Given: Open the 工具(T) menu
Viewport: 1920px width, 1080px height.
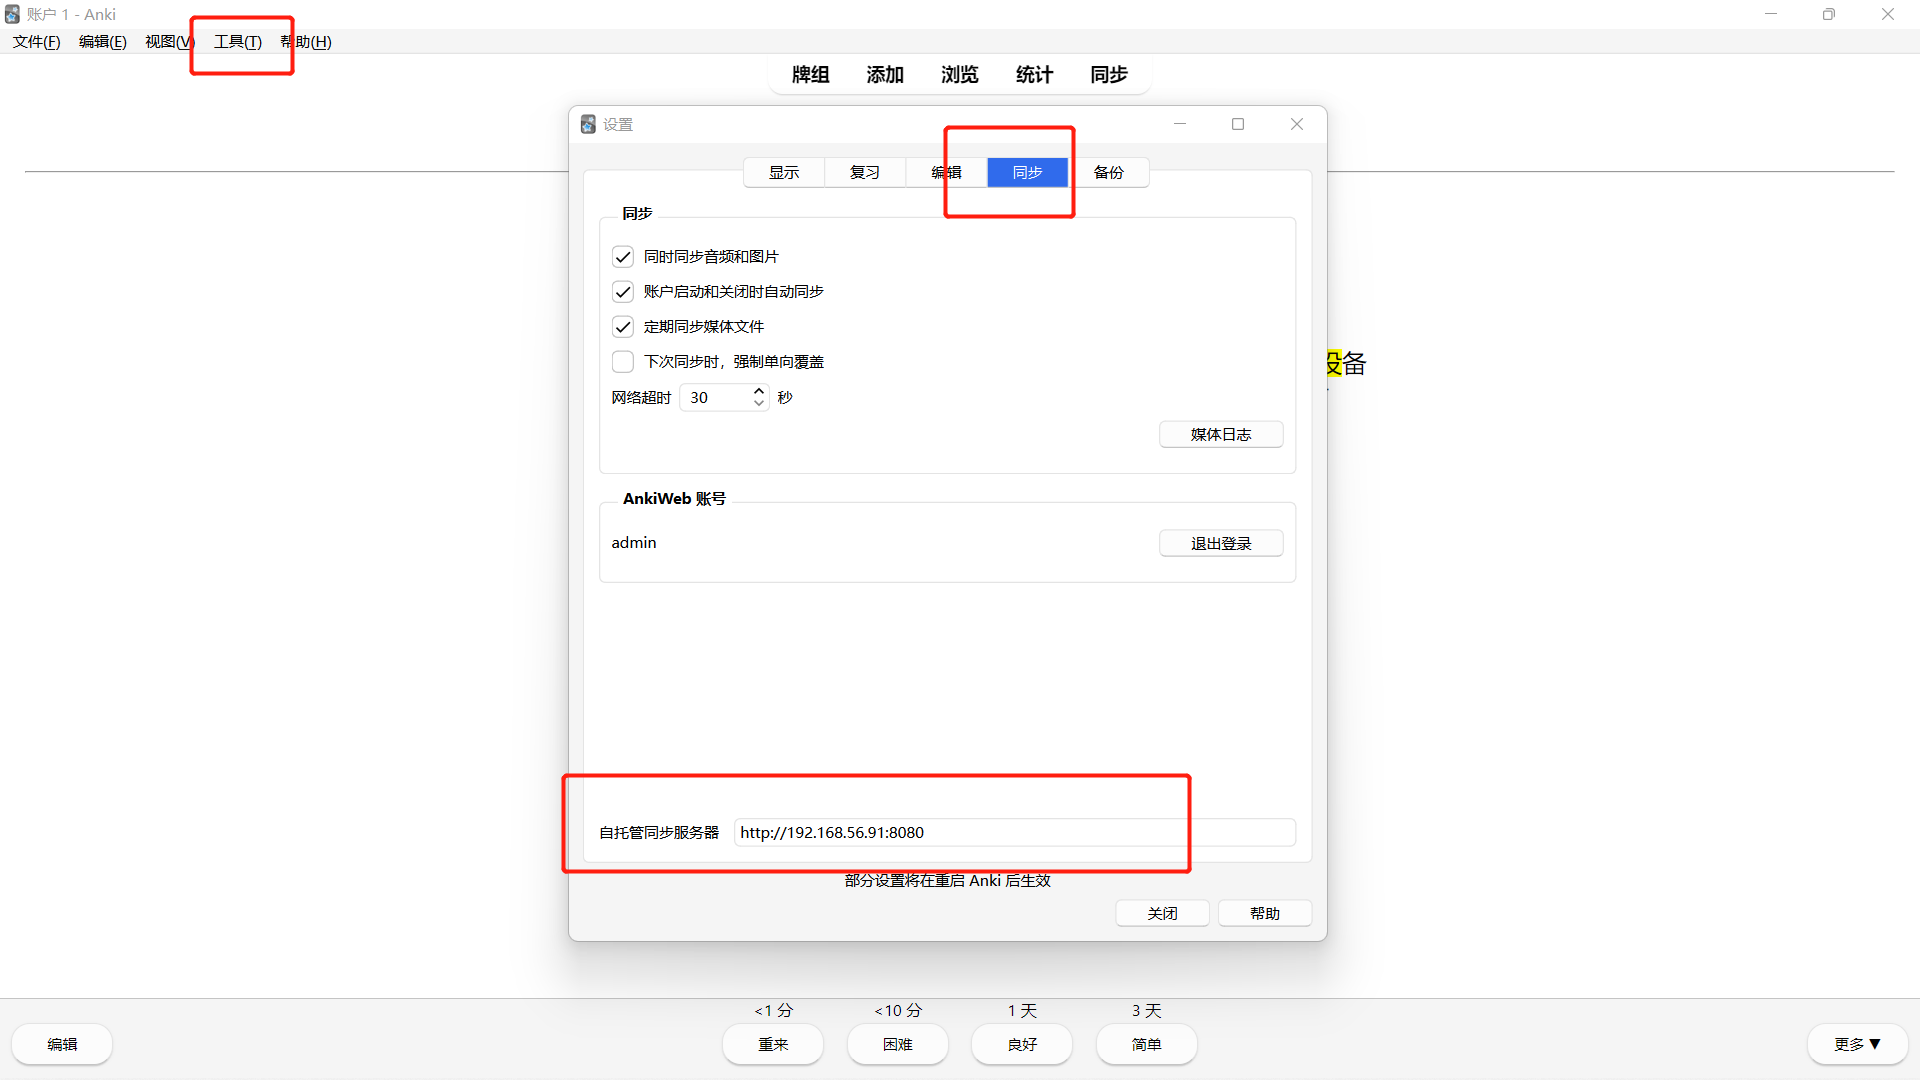Looking at the screenshot, I should click(x=238, y=42).
